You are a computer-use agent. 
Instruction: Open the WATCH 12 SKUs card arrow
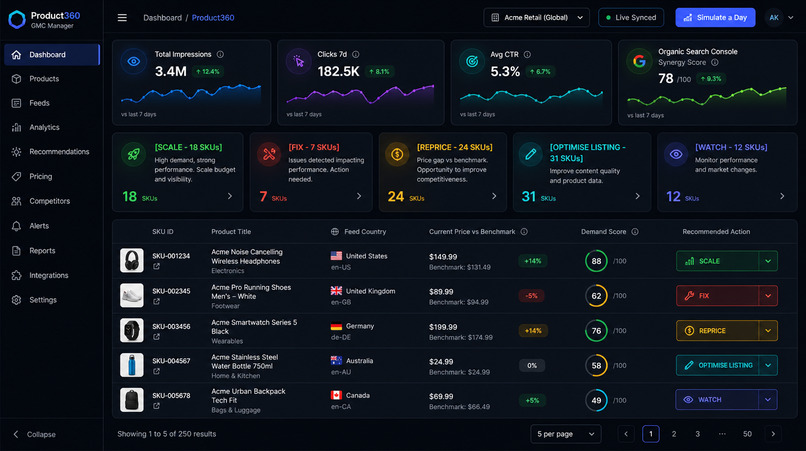coord(782,196)
